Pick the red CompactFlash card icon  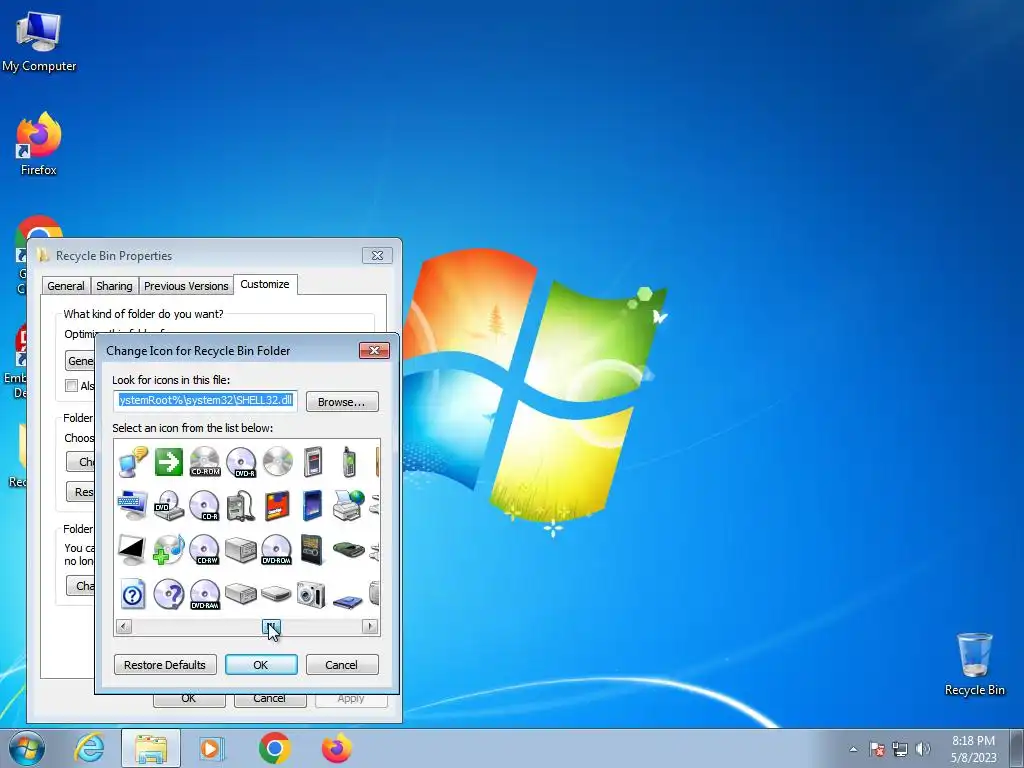(277, 506)
